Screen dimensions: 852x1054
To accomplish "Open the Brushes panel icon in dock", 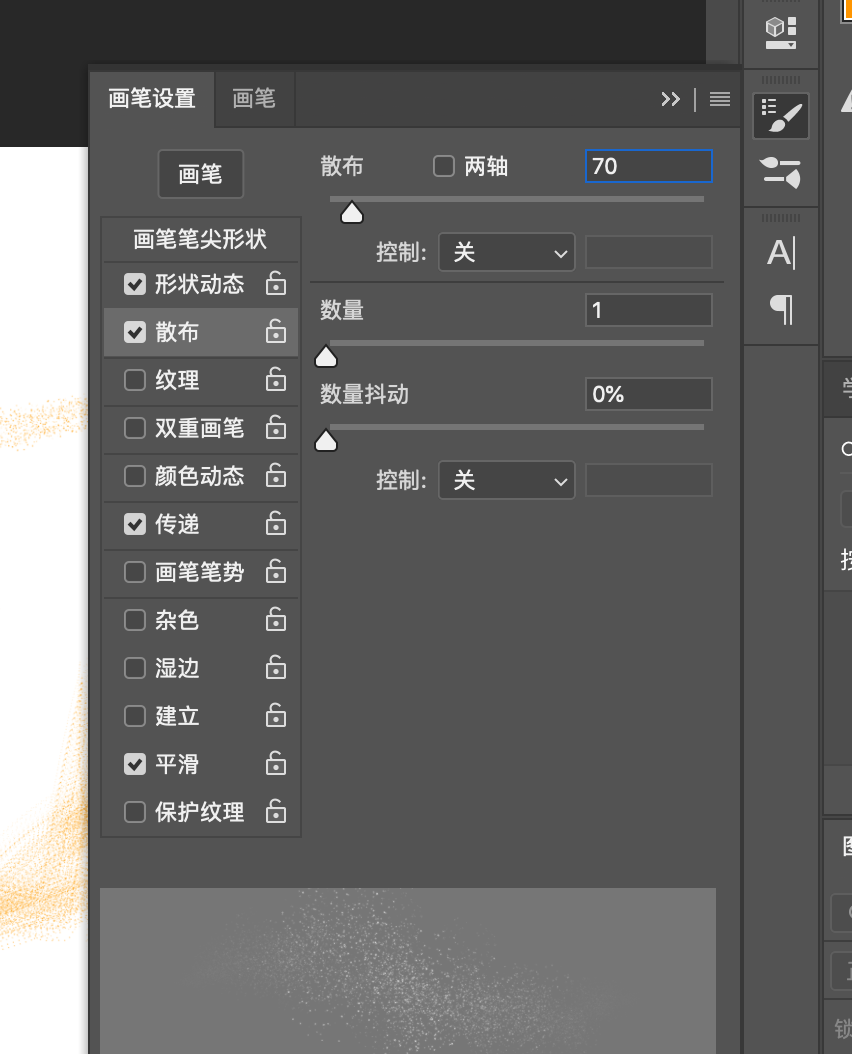I will click(x=781, y=171).
